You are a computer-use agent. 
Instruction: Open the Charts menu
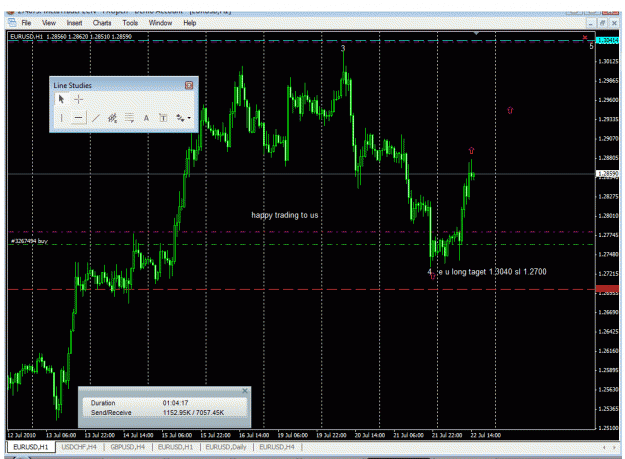click(x=102, y=23)
